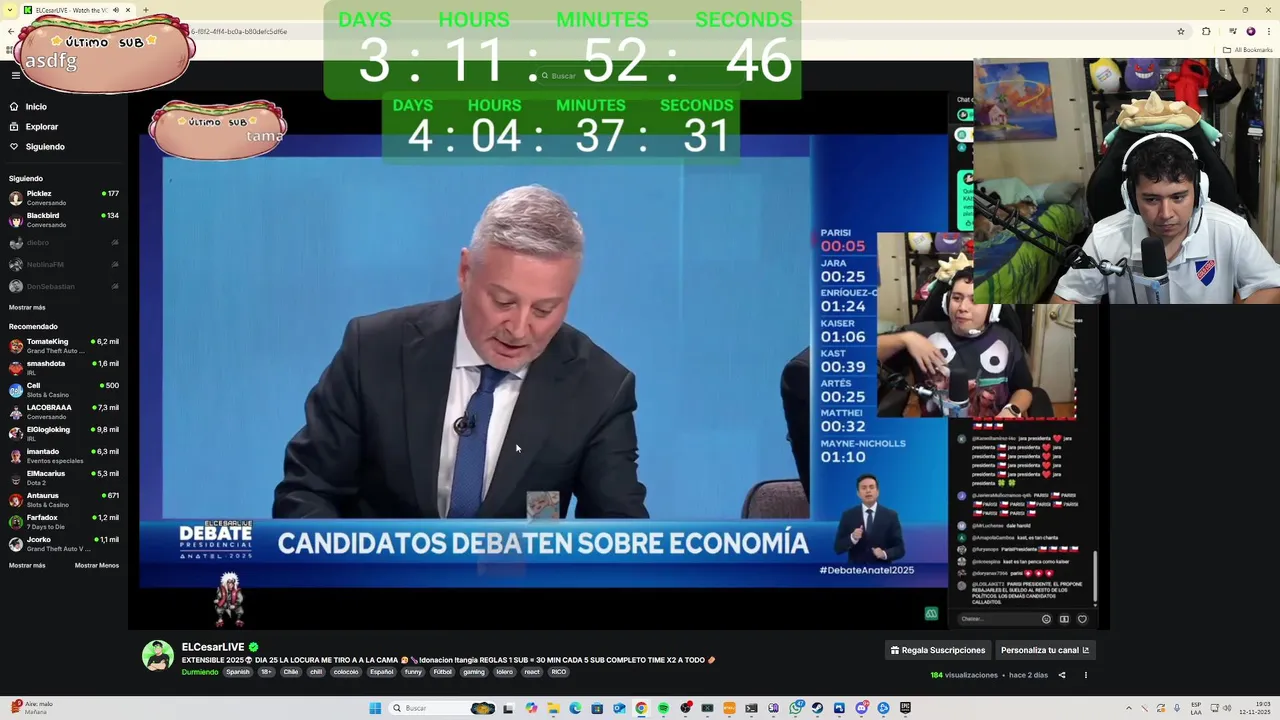1280x720 pixels.
Task: Open Windows Start menu
Action: pyautogui.click(x=375, y=708)
